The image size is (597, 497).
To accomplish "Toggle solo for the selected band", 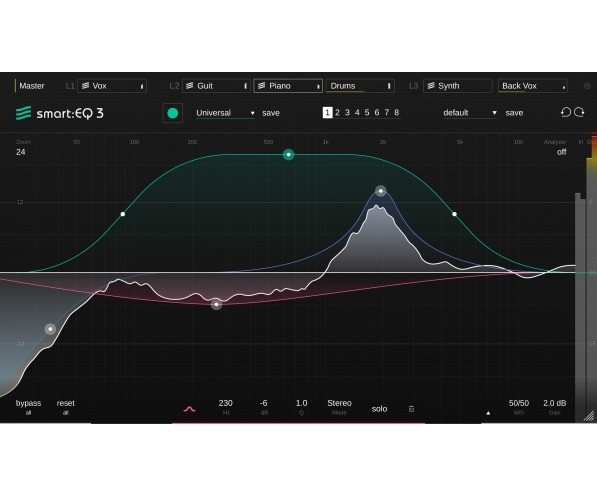I will tap(379, 409).
